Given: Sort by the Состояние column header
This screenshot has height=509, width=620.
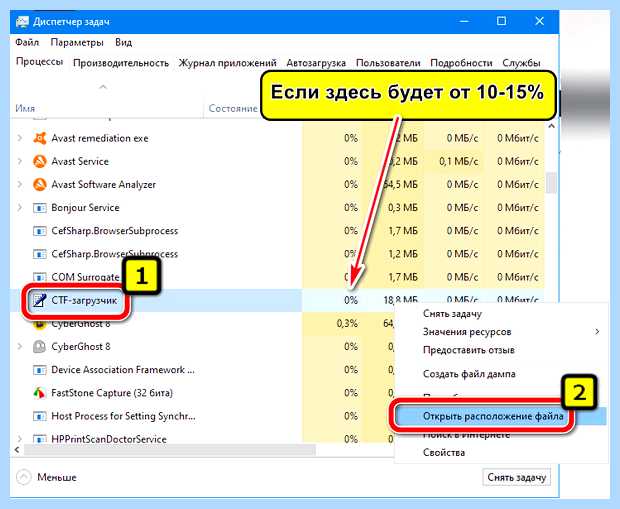Looking at the screenshot, I should (x=233, y=108).
